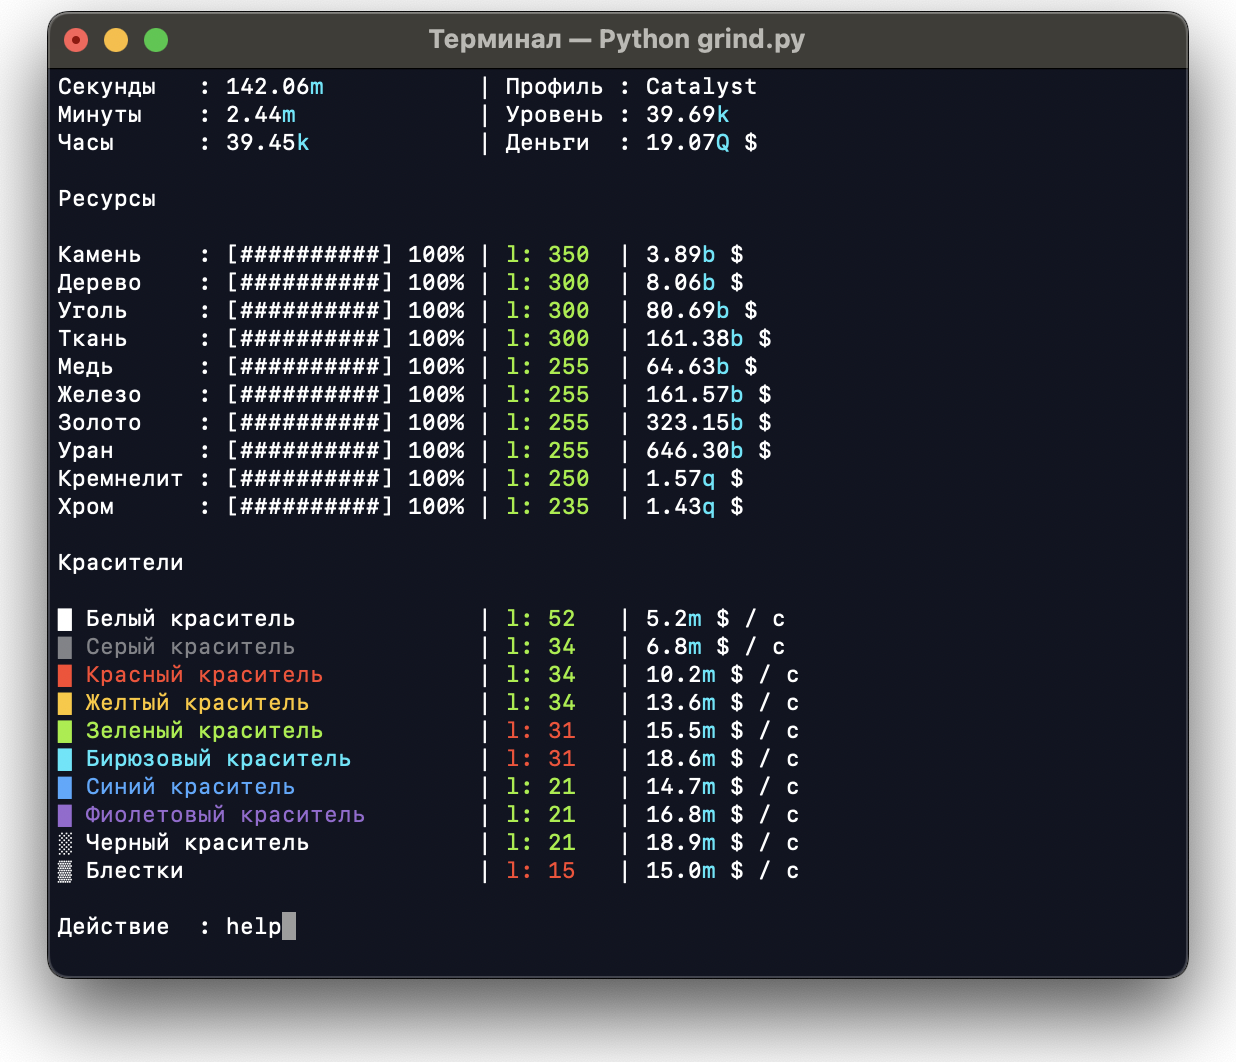Click the Хром level 'l: 235'

(x=548, y=507)
